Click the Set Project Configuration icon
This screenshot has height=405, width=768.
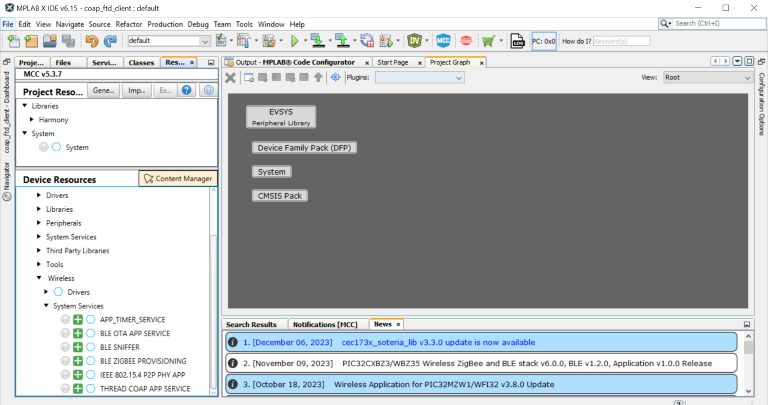(221, 41)
